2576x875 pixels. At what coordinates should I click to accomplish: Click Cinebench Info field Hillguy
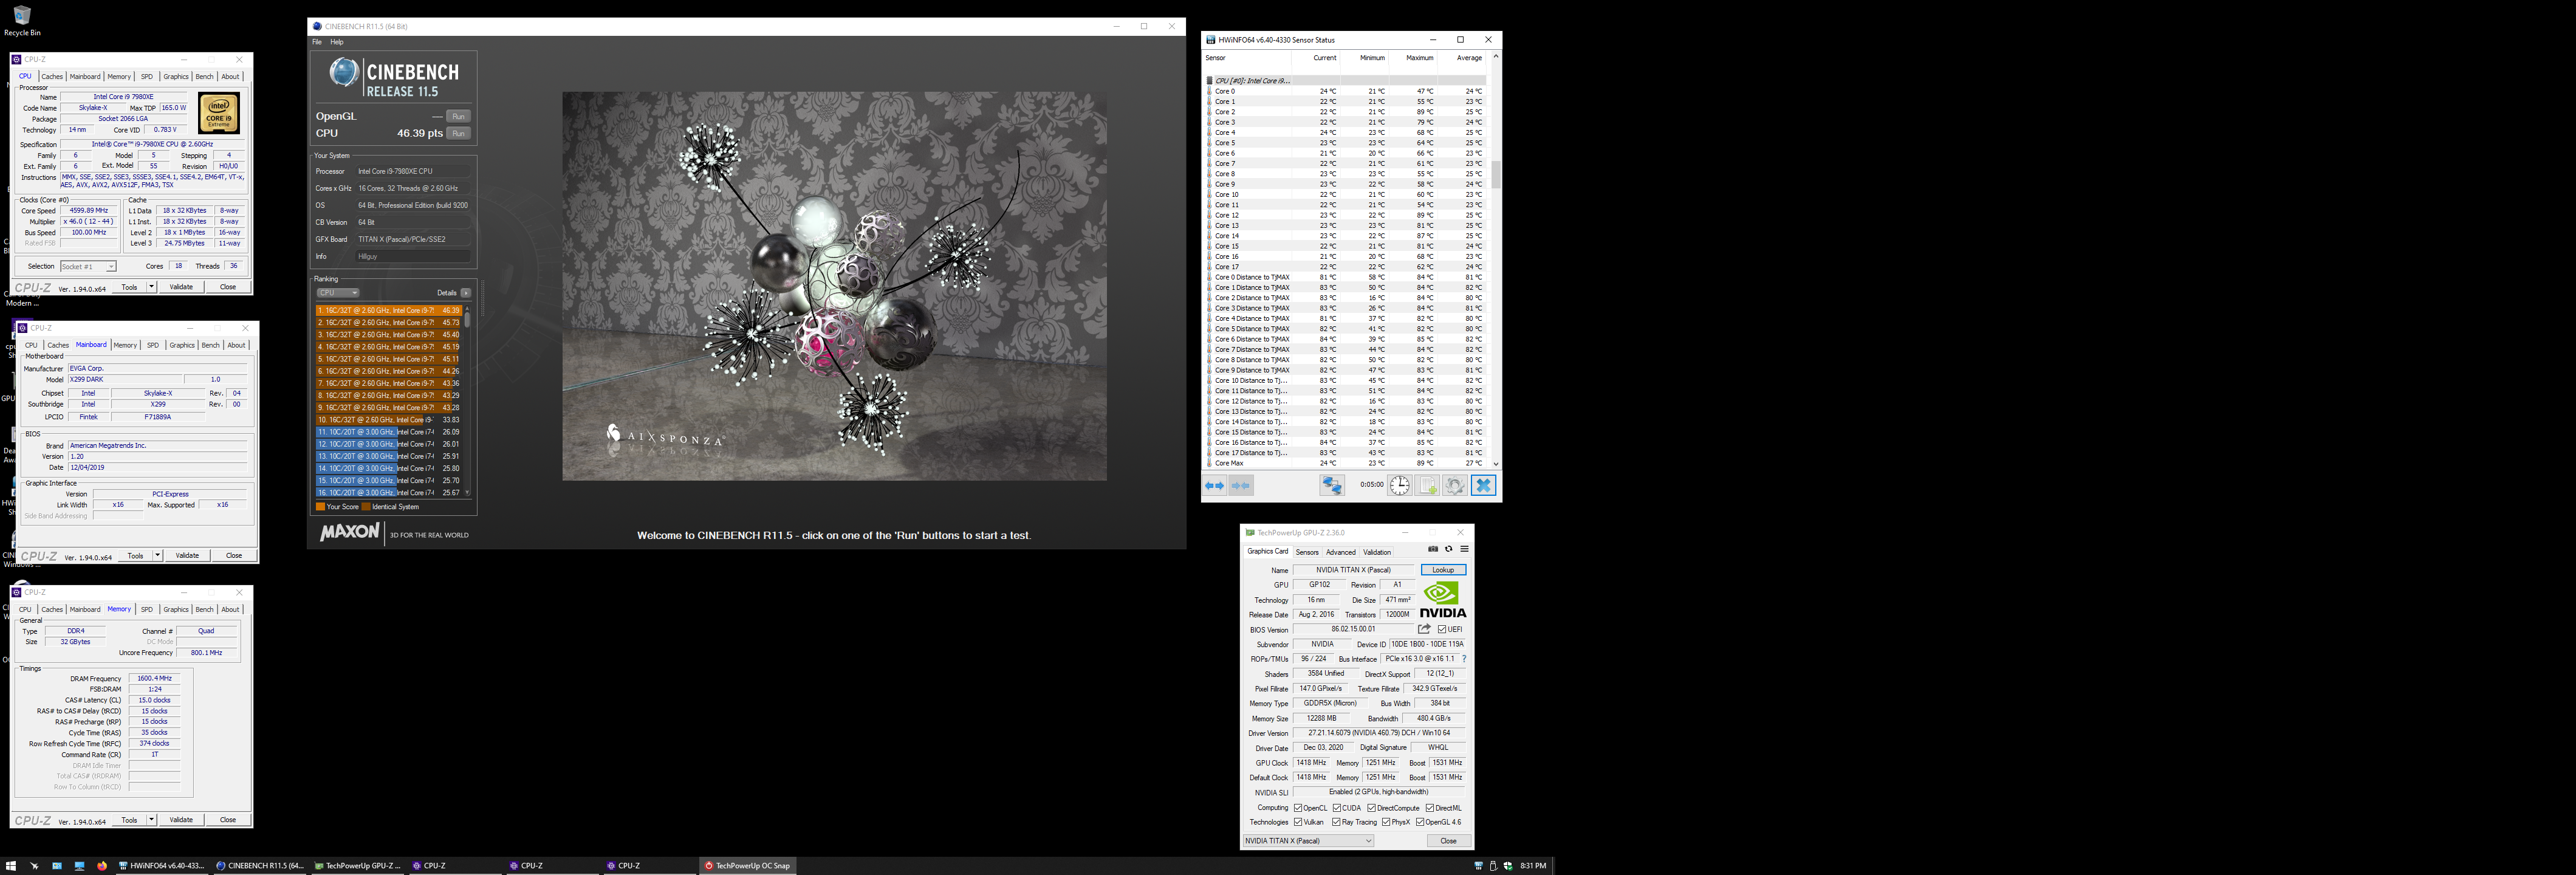click(x=412, y=256)
